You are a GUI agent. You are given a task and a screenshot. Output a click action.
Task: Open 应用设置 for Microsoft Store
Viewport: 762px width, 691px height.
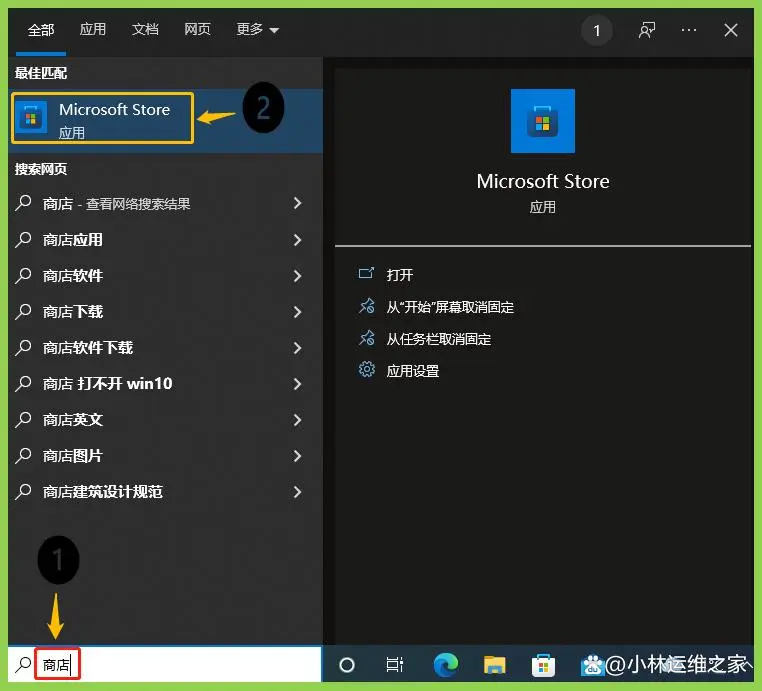coord(413,371)
